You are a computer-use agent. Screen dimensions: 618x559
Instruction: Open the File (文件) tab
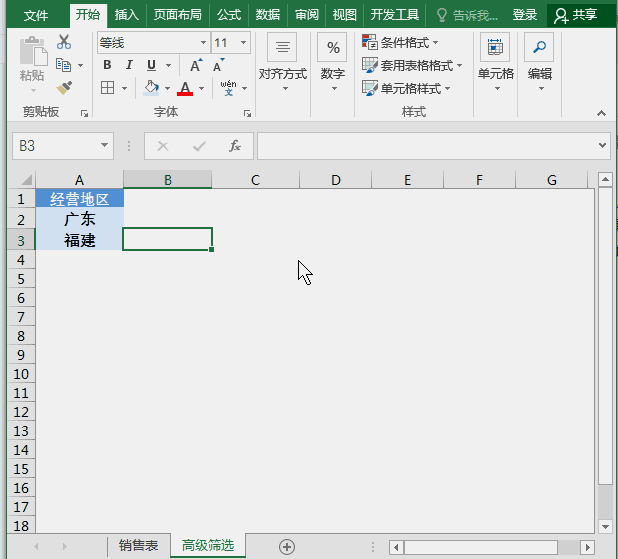pyautogui.click(x=35, y=15)
